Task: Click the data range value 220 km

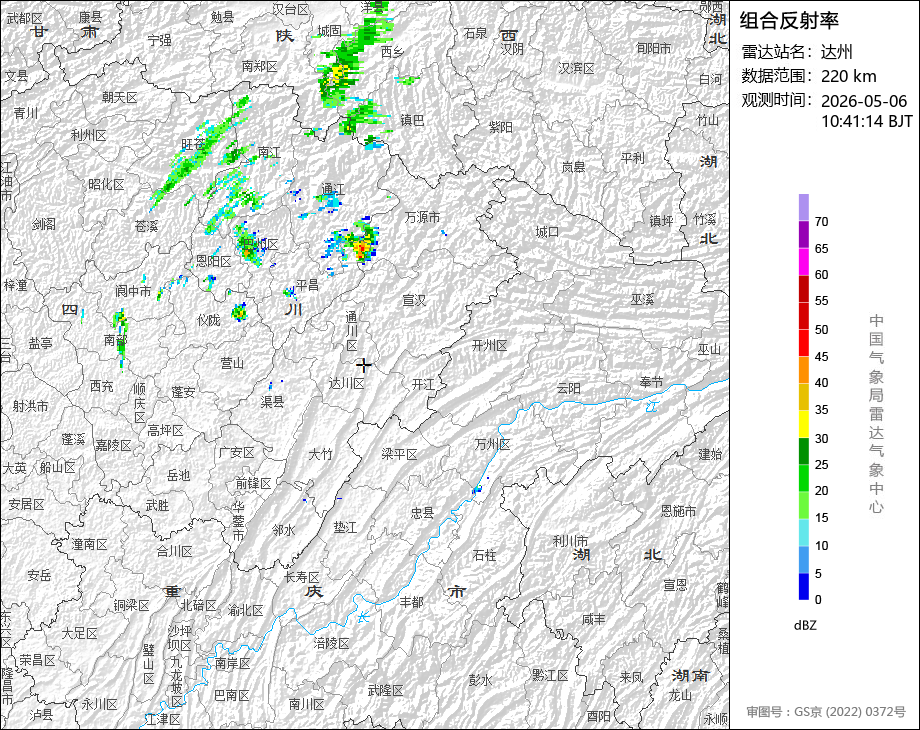Action: (x=848, y=76)
